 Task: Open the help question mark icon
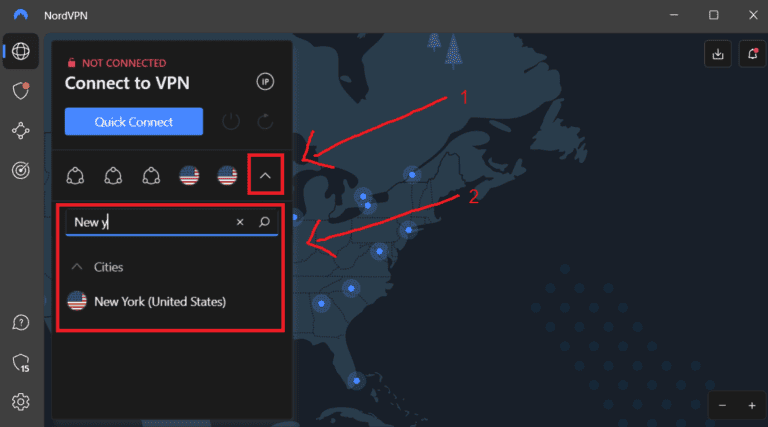[x=19, y=322]
